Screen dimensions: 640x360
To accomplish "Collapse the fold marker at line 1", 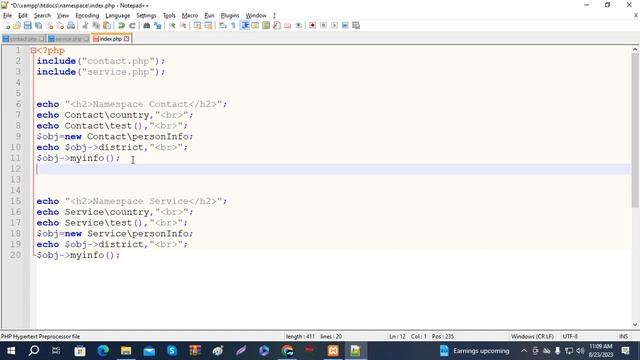I will [33, 51].
